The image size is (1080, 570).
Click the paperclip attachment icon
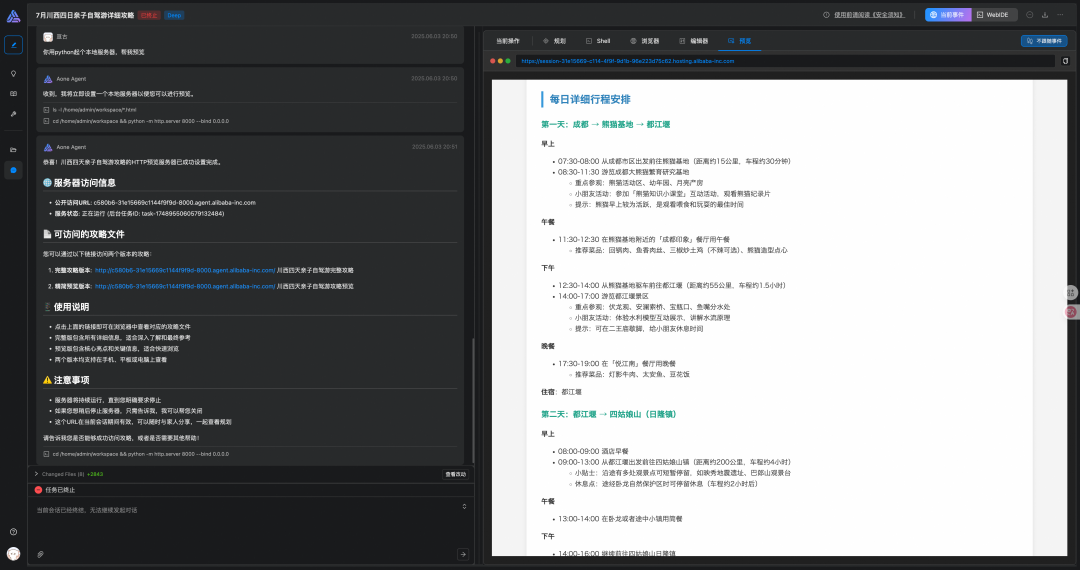click(x=41, y=554)
